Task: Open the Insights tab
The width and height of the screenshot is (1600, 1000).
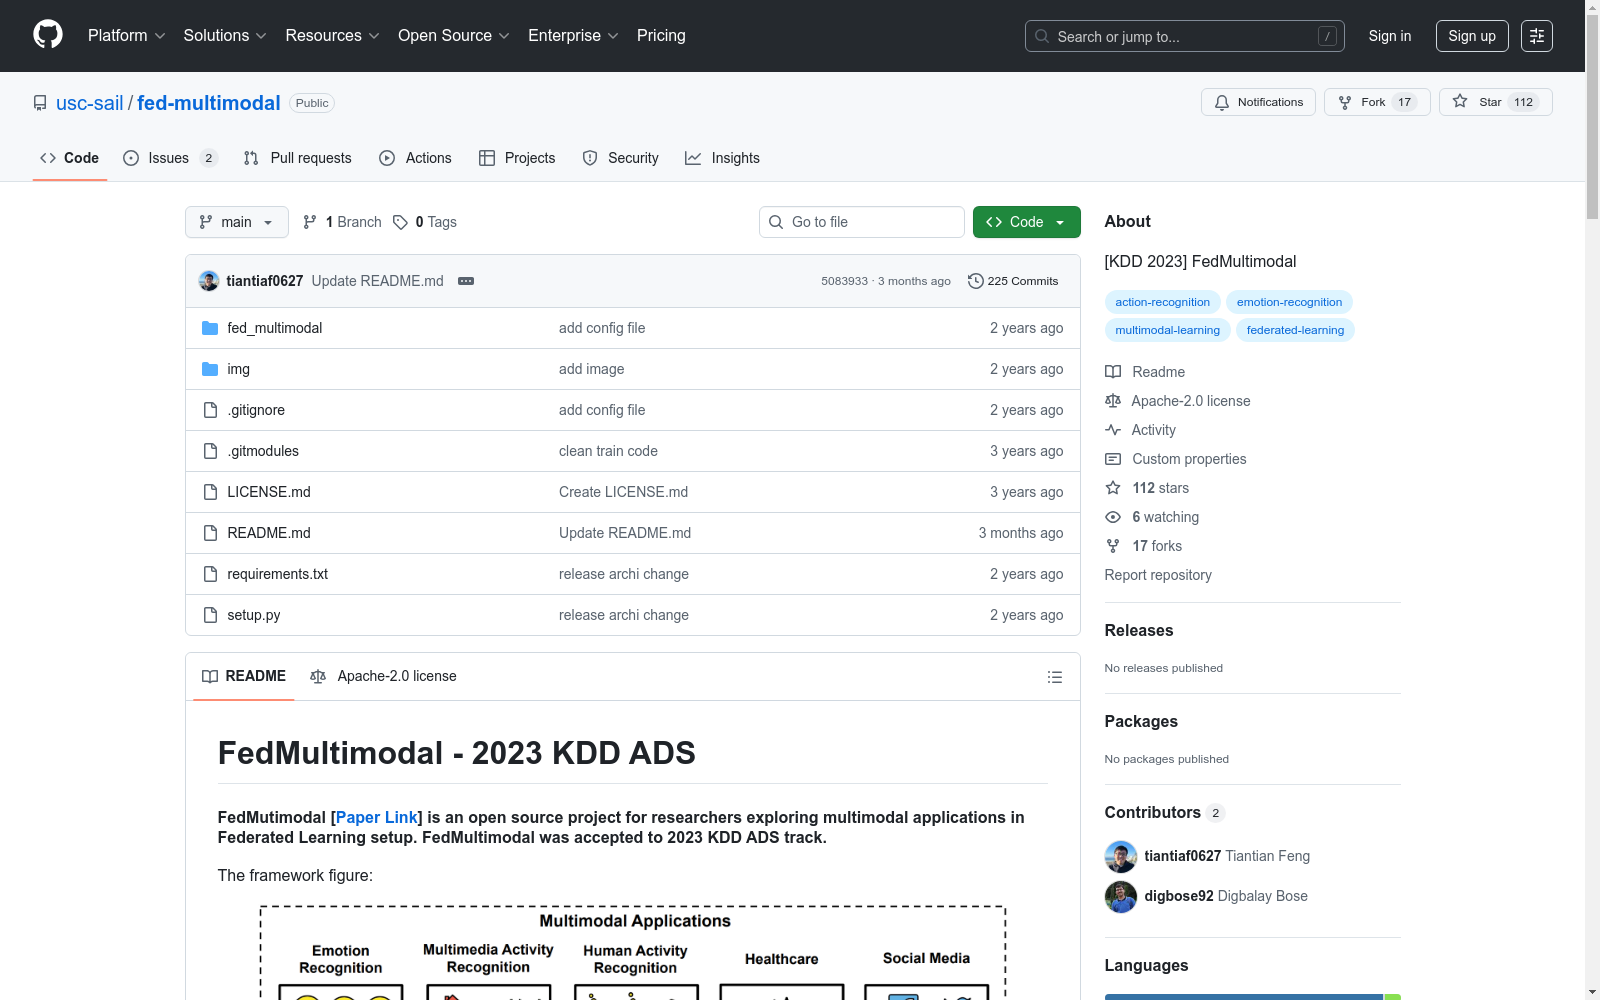Action: tap(722, 158)
